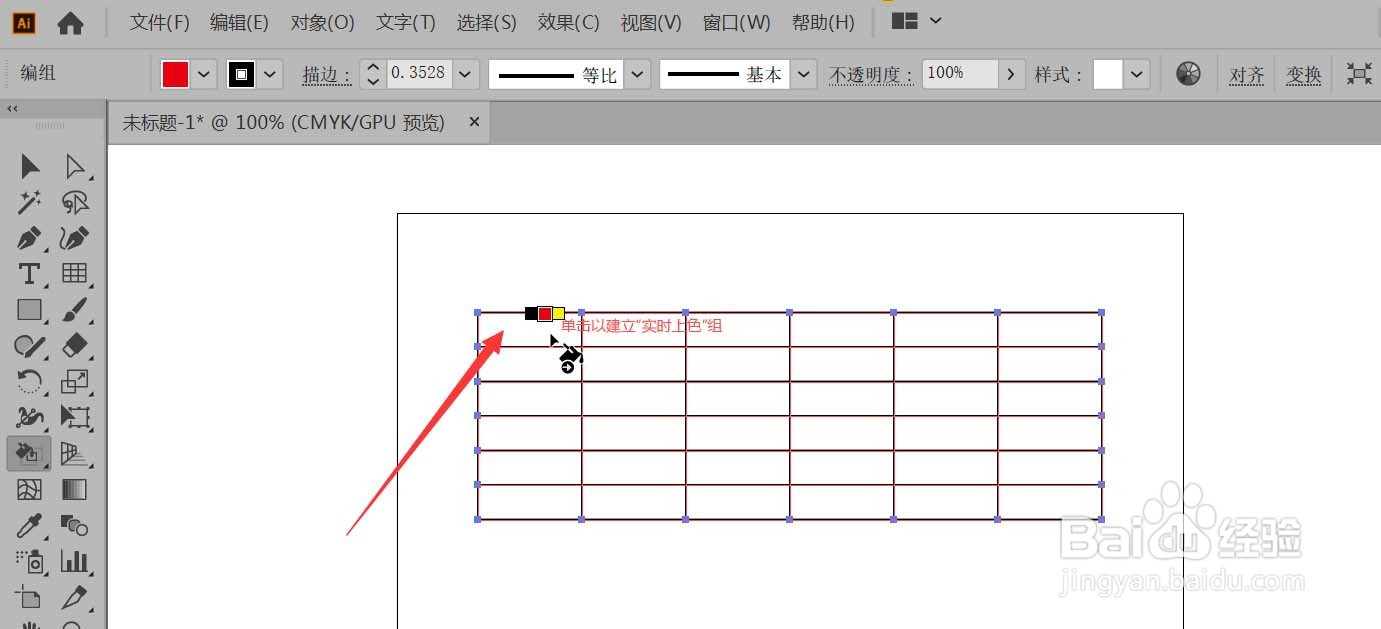Open the 不透明度 opacity panel link
The width and height of the screenshot is (1381, 629).
[870, 75]
